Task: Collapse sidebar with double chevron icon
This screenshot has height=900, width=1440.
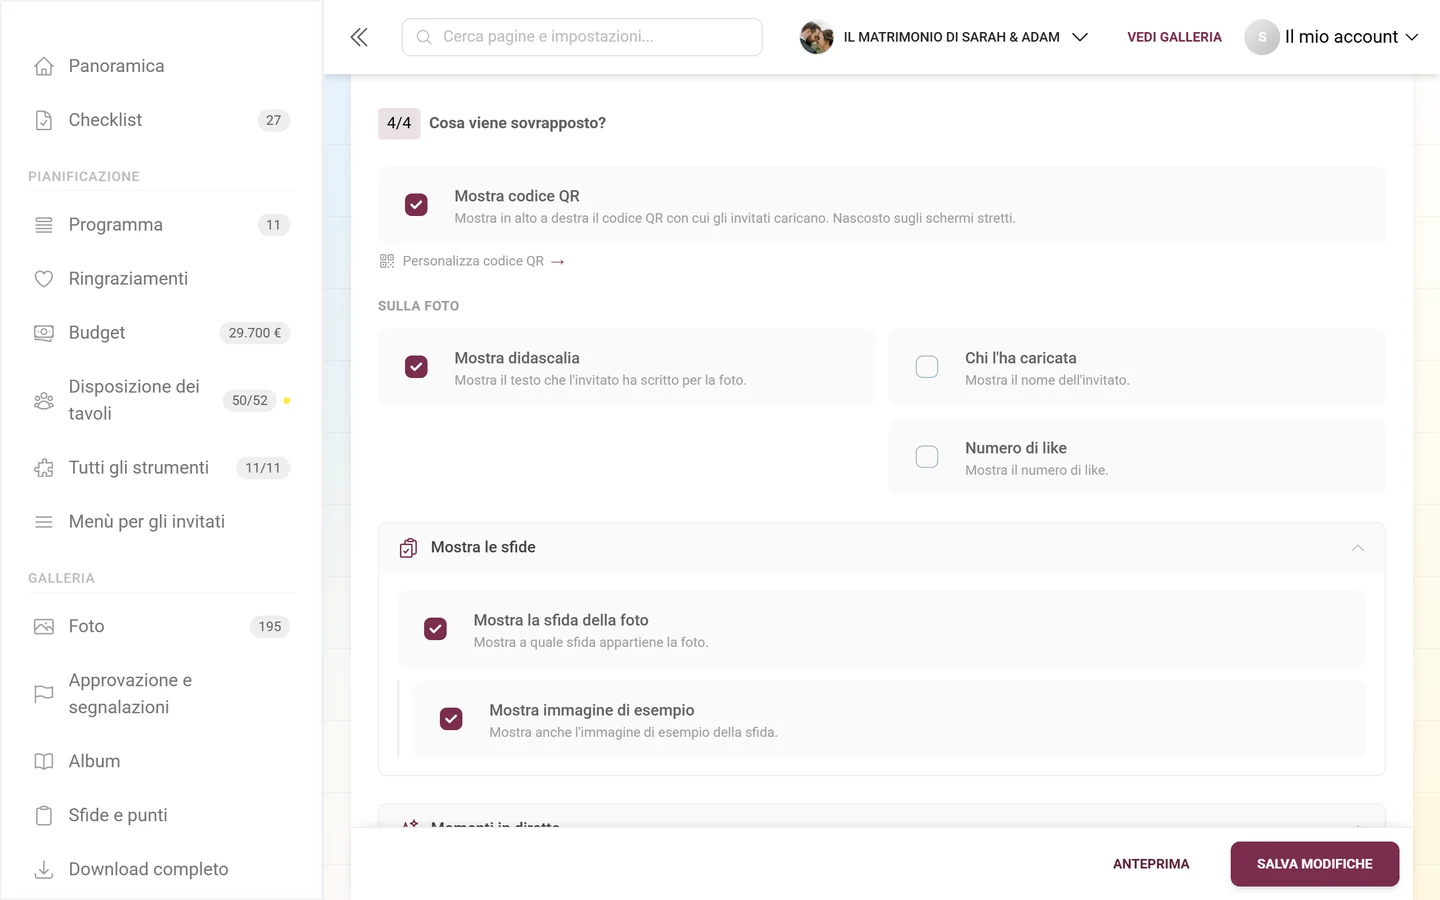Action: [x=359, y=37]
